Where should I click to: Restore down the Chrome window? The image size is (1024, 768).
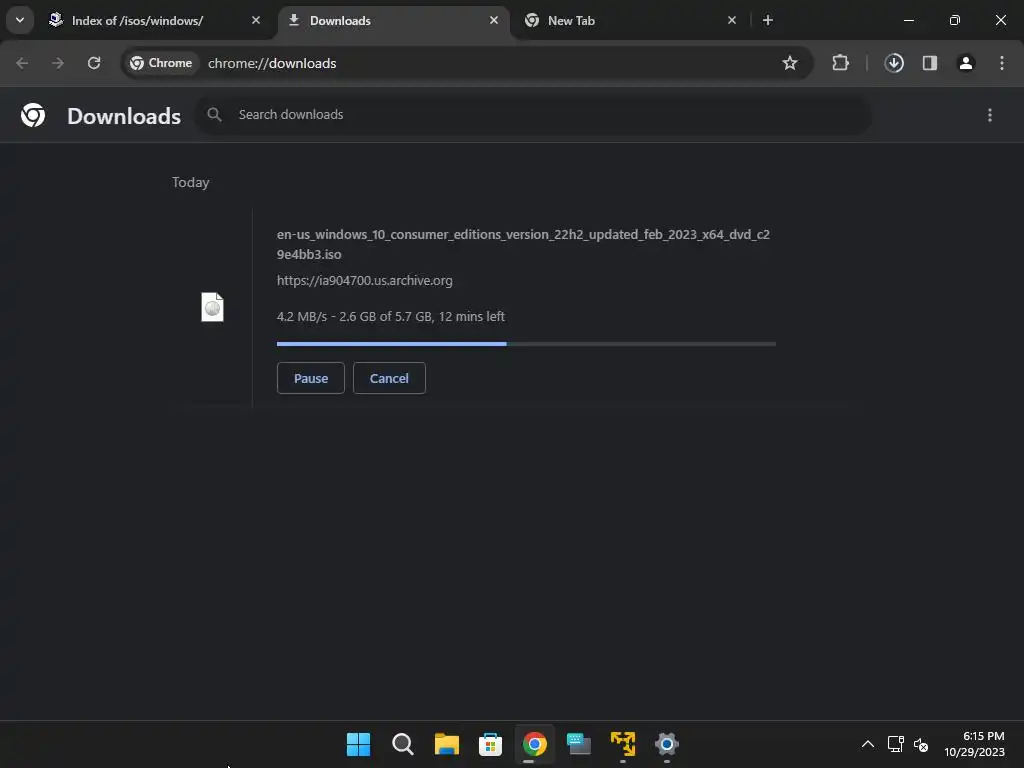click(x=955, y=20)
